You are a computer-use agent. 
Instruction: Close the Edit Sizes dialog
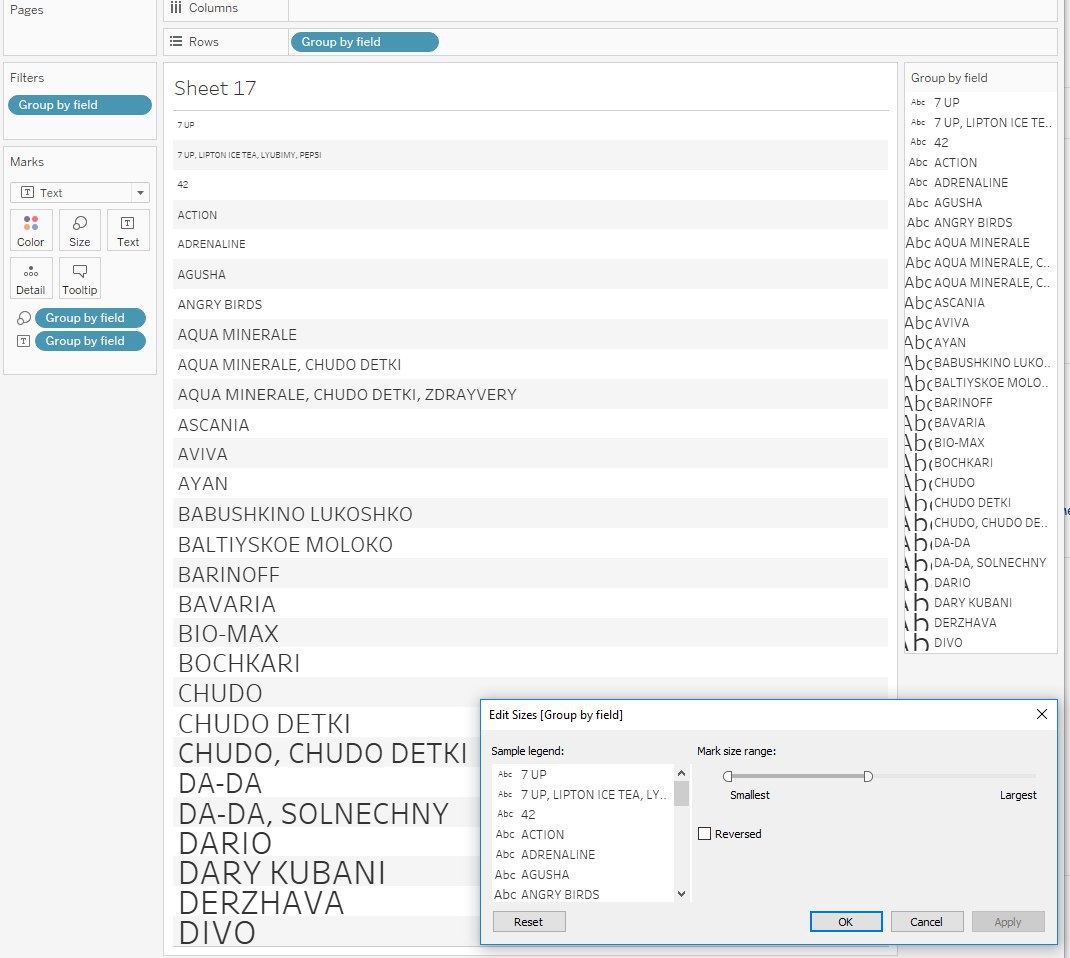click(x=1041, y=714)
